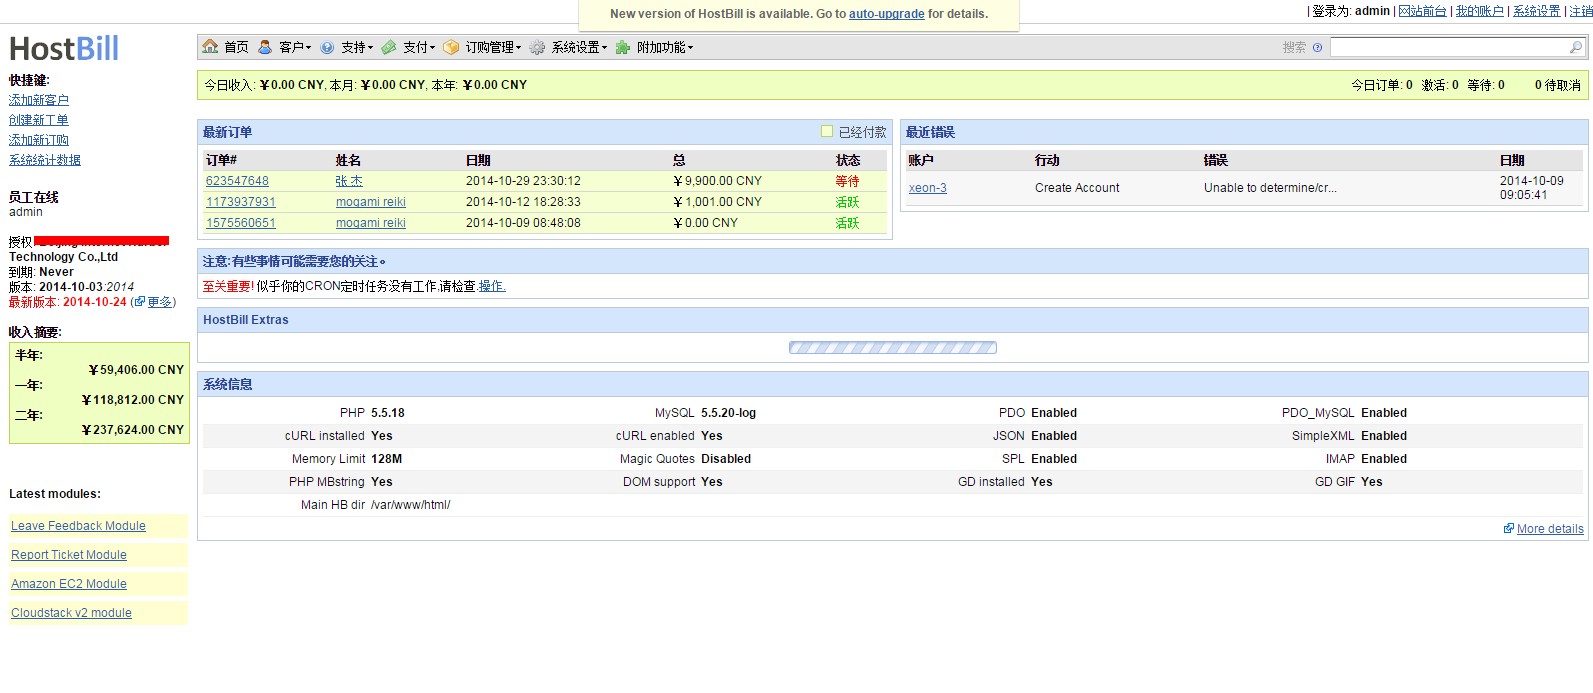Viewport: 1593px width, 693px height.
Task: Click the help icon beside 支持
Action: pyautogui.click(x=327, y=47)
